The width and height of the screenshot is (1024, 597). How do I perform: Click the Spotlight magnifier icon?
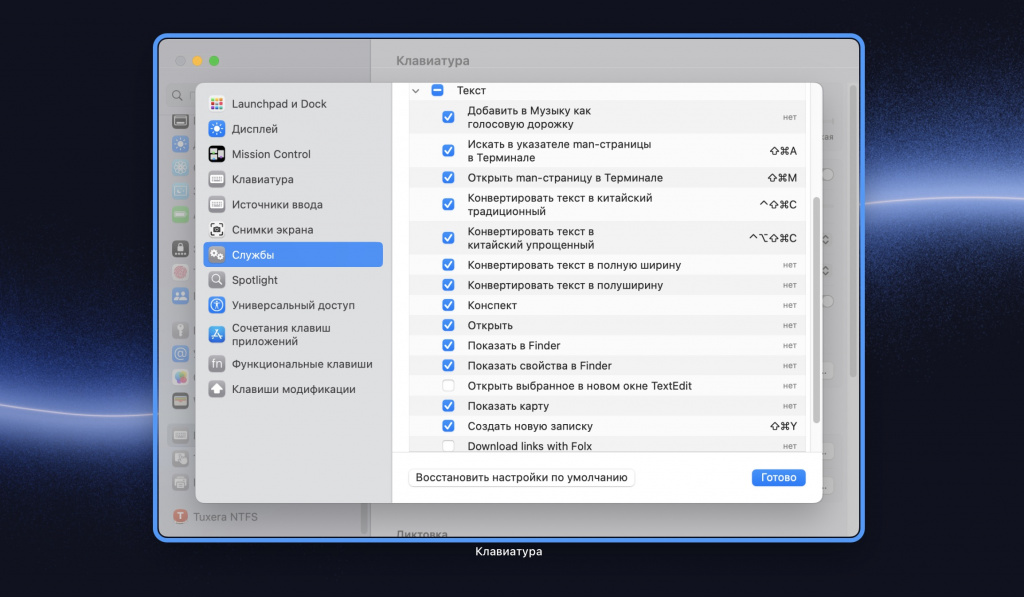tap(216, 280)
